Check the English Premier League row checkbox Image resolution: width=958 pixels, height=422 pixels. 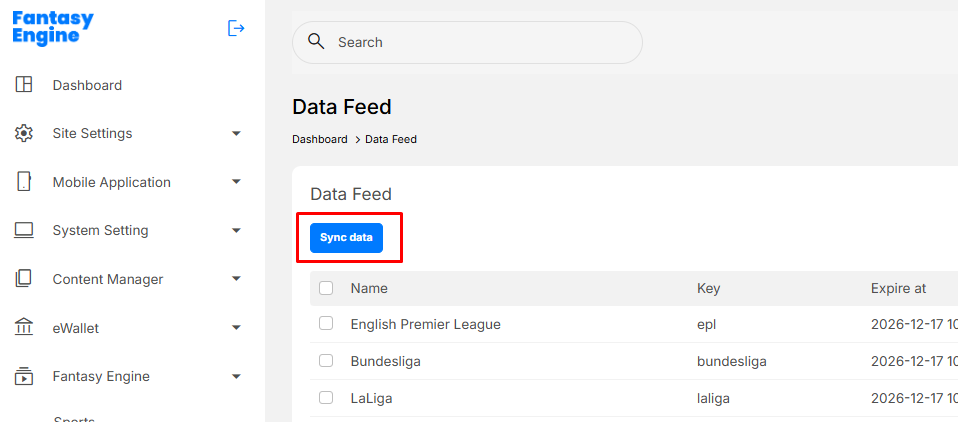point(326,324)
